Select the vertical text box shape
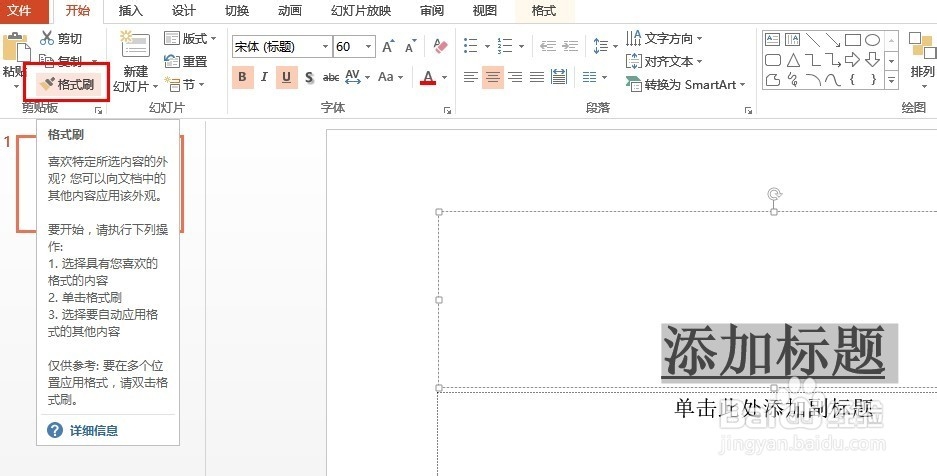 point(792,40)
